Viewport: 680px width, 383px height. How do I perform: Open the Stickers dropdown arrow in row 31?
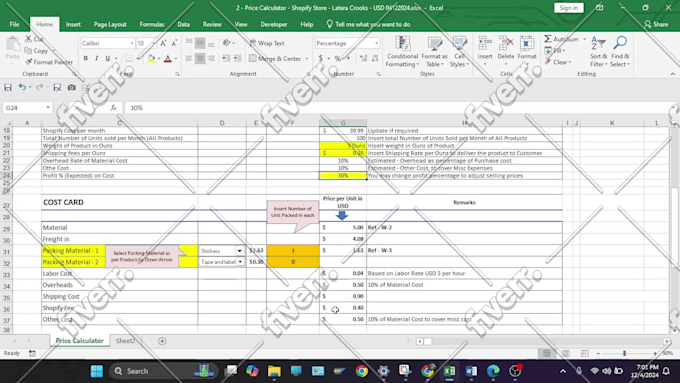[239, 251]
